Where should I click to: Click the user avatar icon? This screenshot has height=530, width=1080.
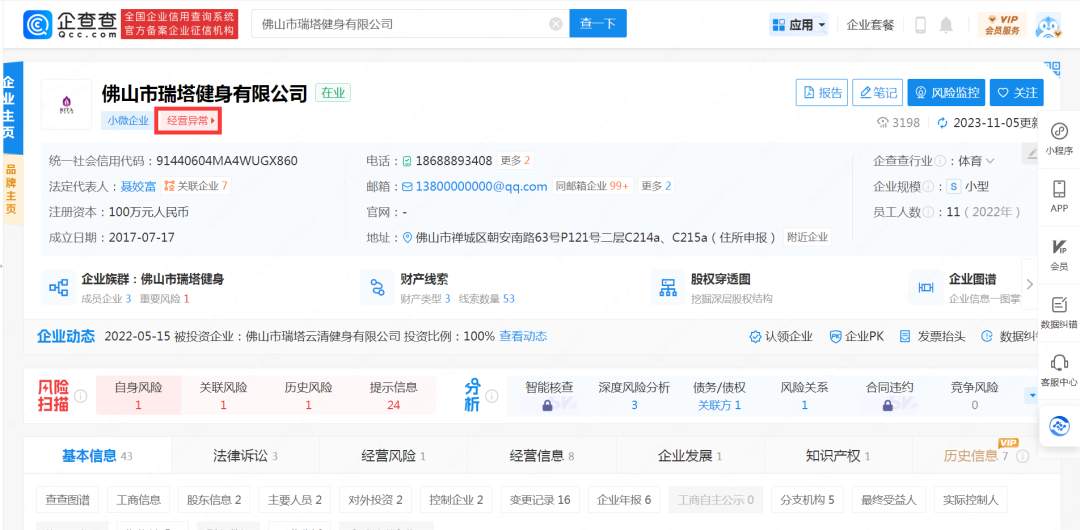(1048, 25)
